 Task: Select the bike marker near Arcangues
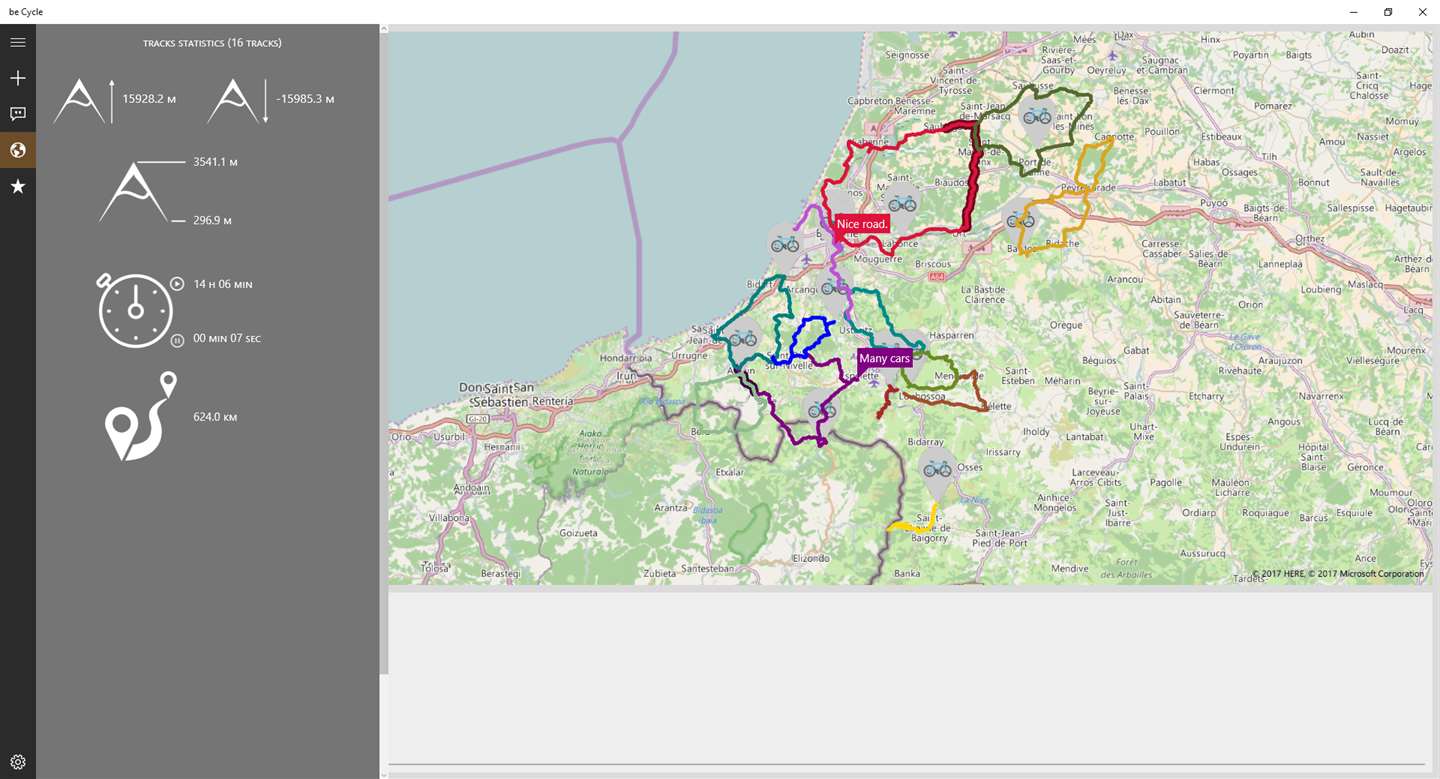(x=834, y=290)
